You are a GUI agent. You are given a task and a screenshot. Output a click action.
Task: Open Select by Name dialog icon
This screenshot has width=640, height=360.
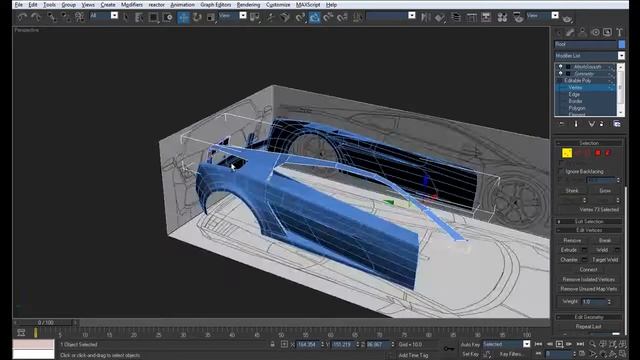click(x=139, y=17)
